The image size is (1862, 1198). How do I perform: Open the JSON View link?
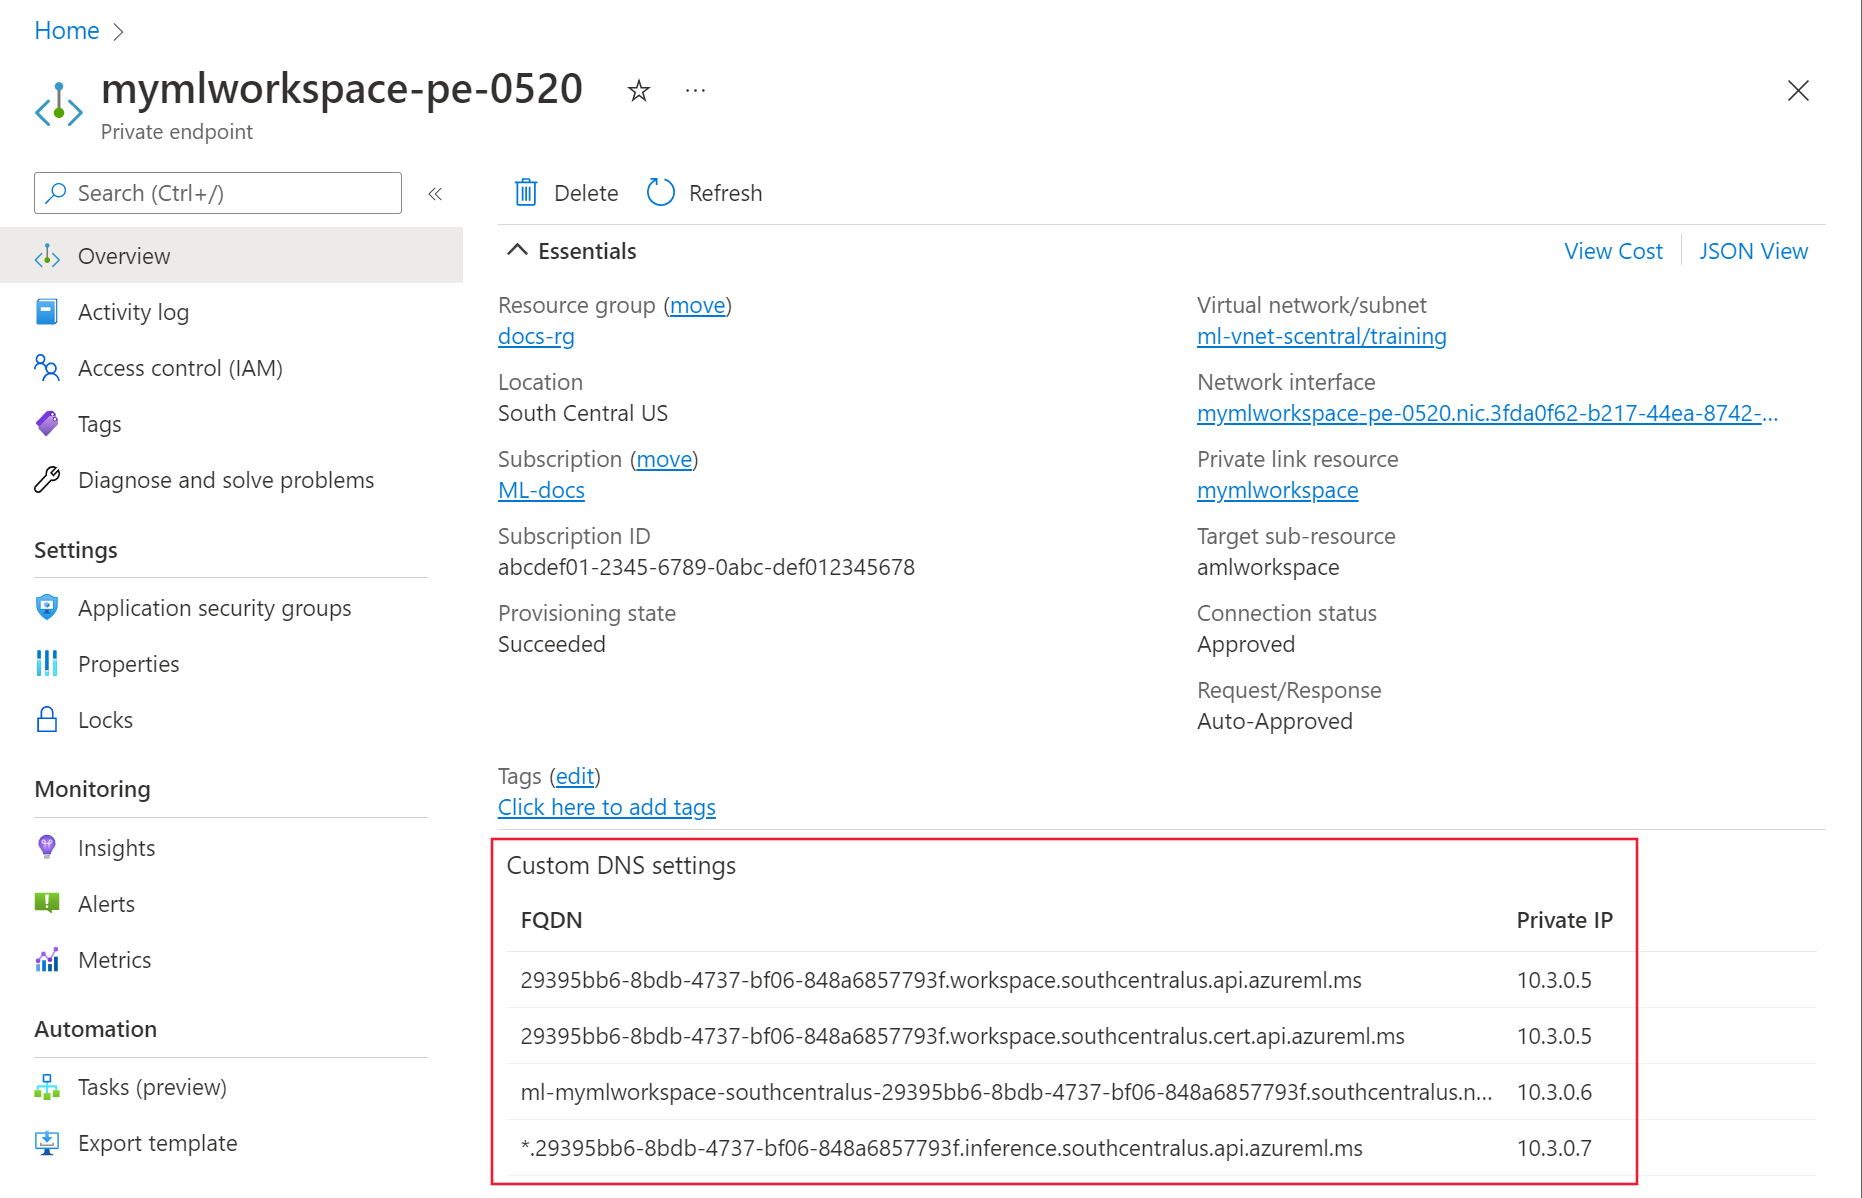1753,251
